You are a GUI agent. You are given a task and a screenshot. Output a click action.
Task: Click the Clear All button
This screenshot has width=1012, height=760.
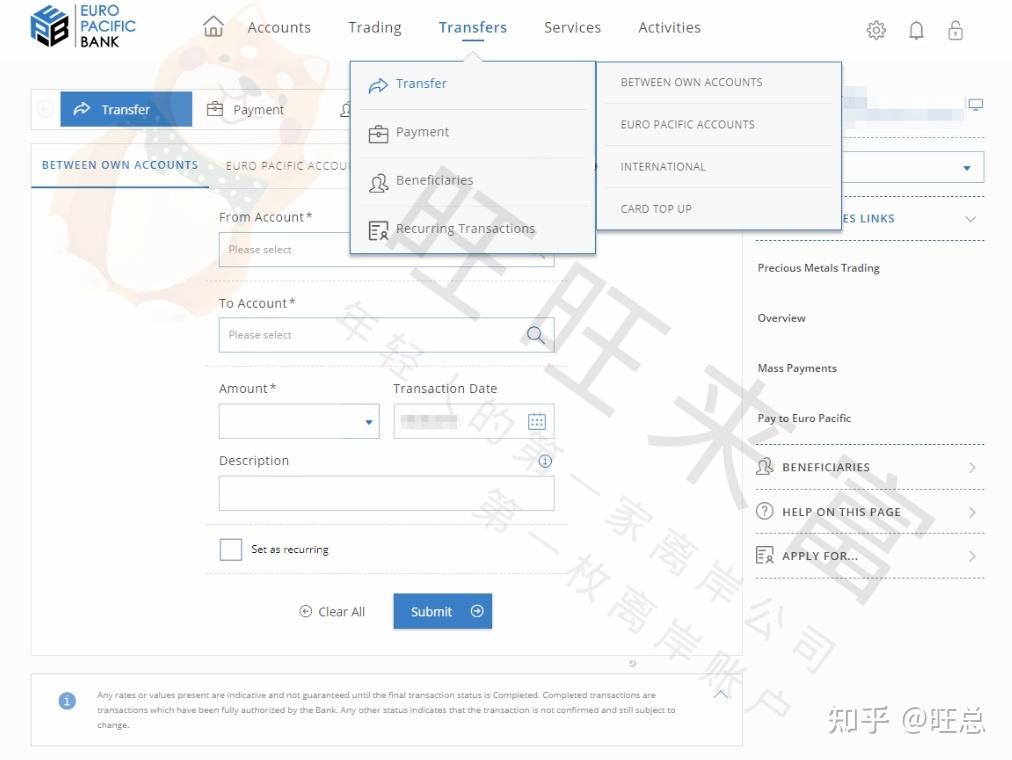[x=332, y=612]
